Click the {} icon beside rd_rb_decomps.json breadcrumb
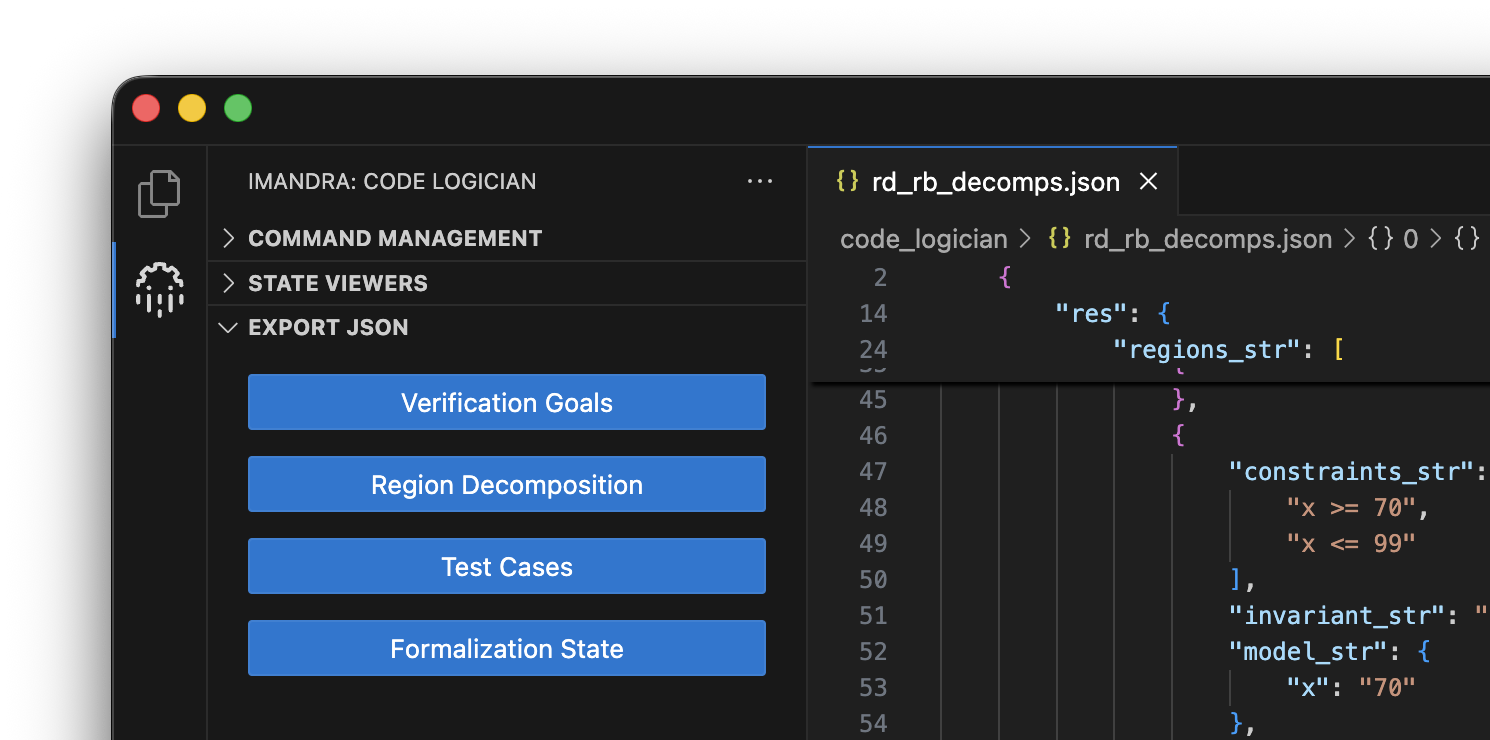The height and width of the screenshot is (740, 1490). [1059, 239]
